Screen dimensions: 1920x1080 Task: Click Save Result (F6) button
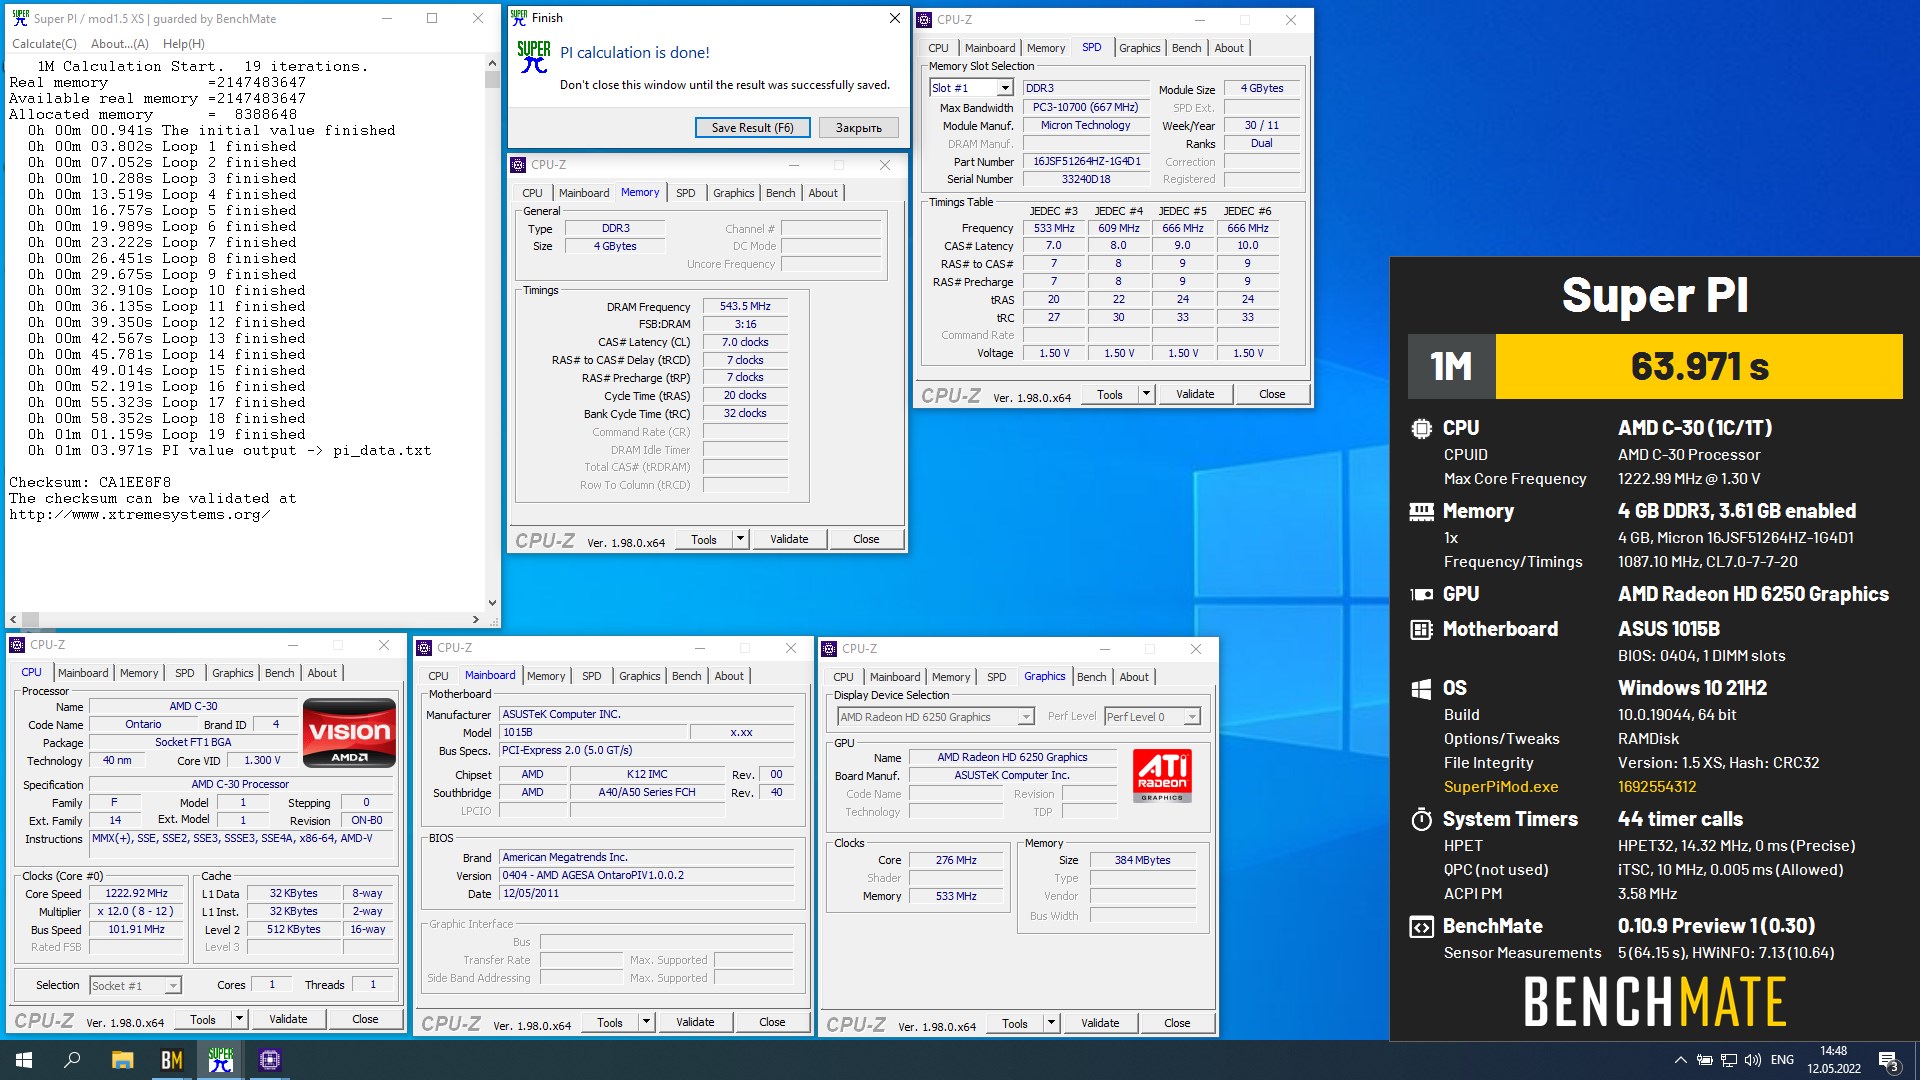point(752,128)
